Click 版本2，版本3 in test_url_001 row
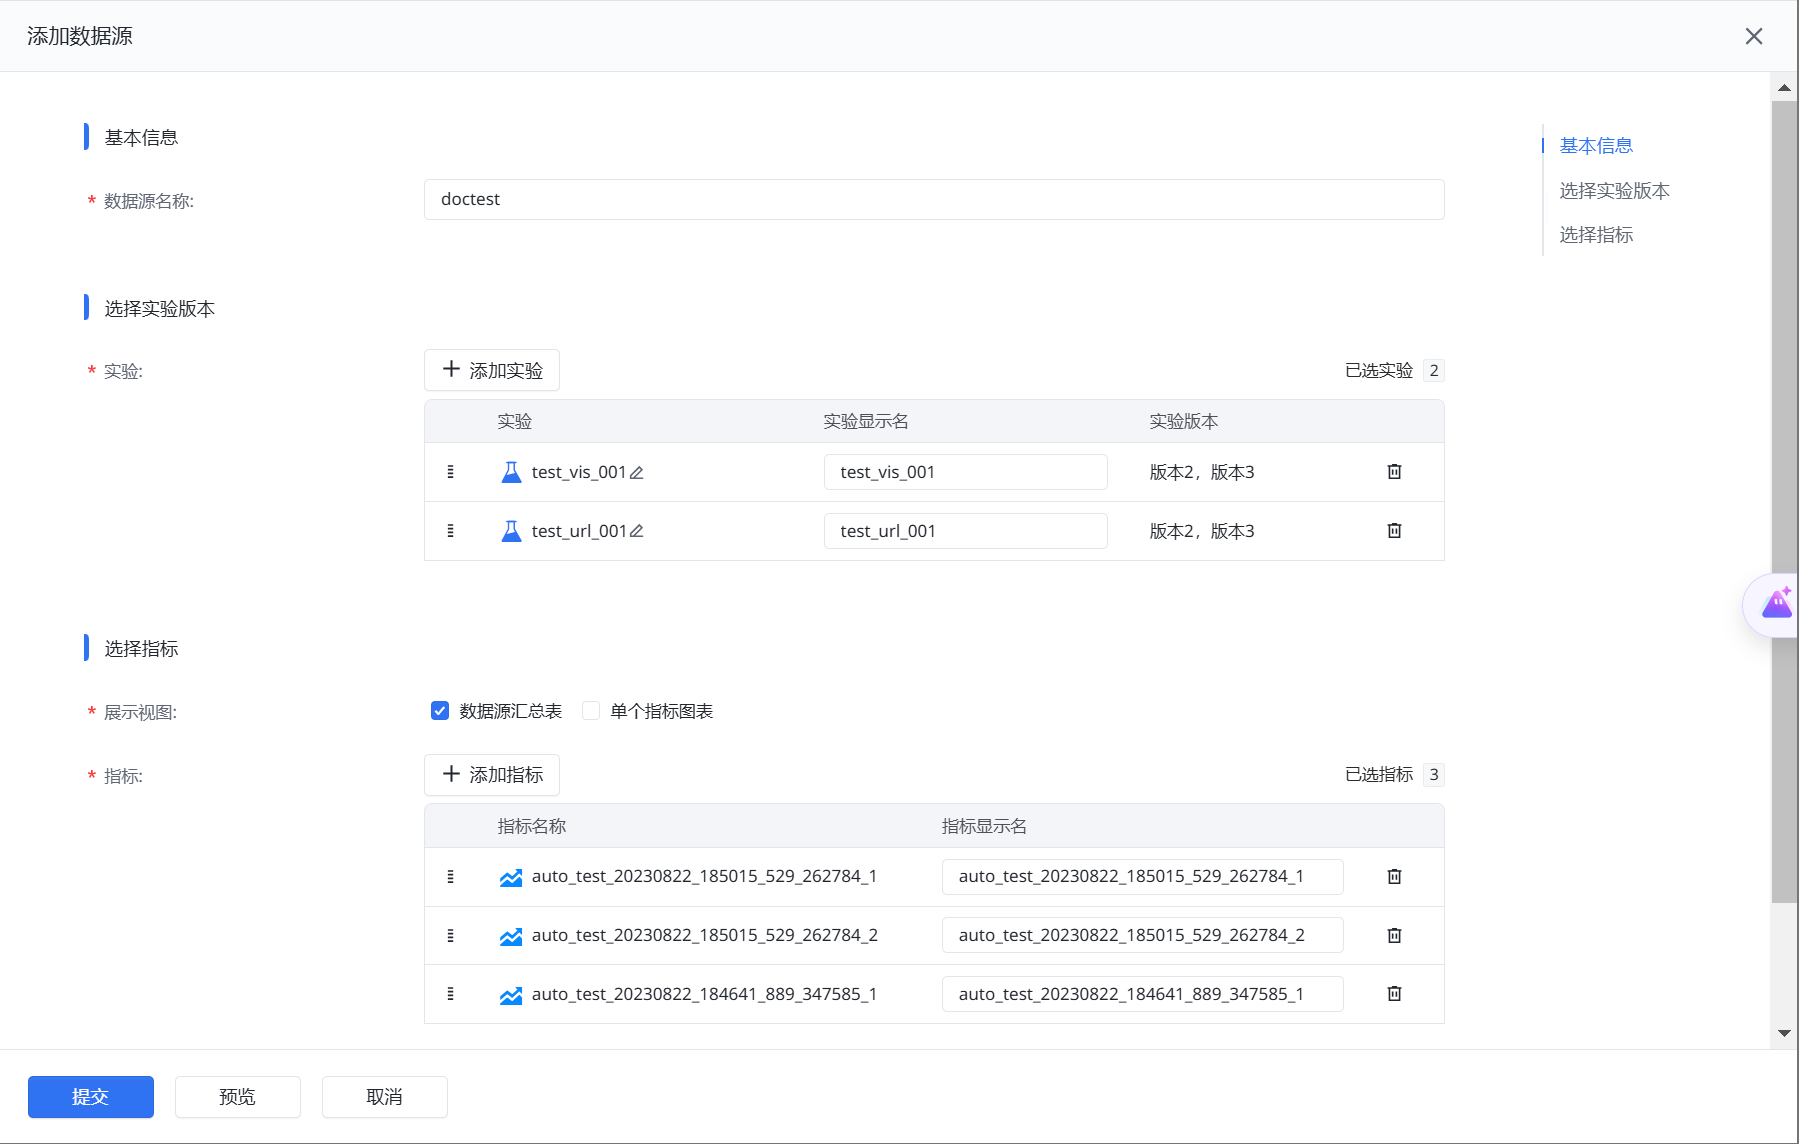Screen dimensions: 1799x1144 pyautogui.click(x=1202, y=531)
